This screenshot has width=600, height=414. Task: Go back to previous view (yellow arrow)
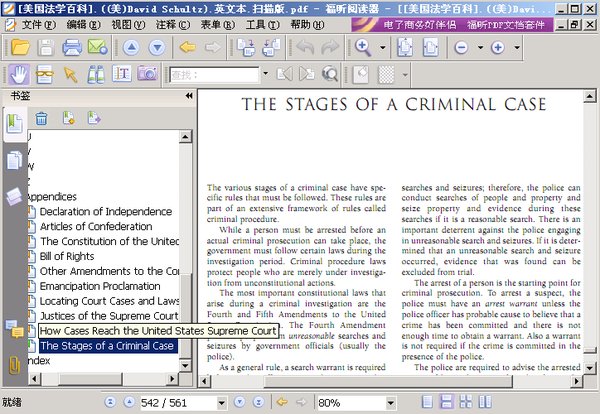[188, 47]
